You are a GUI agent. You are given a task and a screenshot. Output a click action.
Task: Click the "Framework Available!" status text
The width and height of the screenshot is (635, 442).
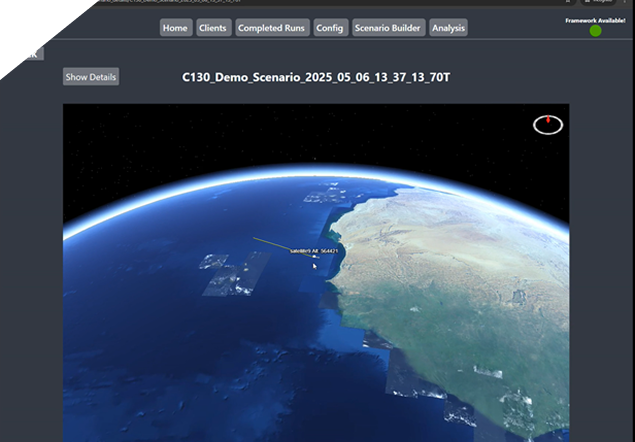pyautogui.click(x=595, y=20)
